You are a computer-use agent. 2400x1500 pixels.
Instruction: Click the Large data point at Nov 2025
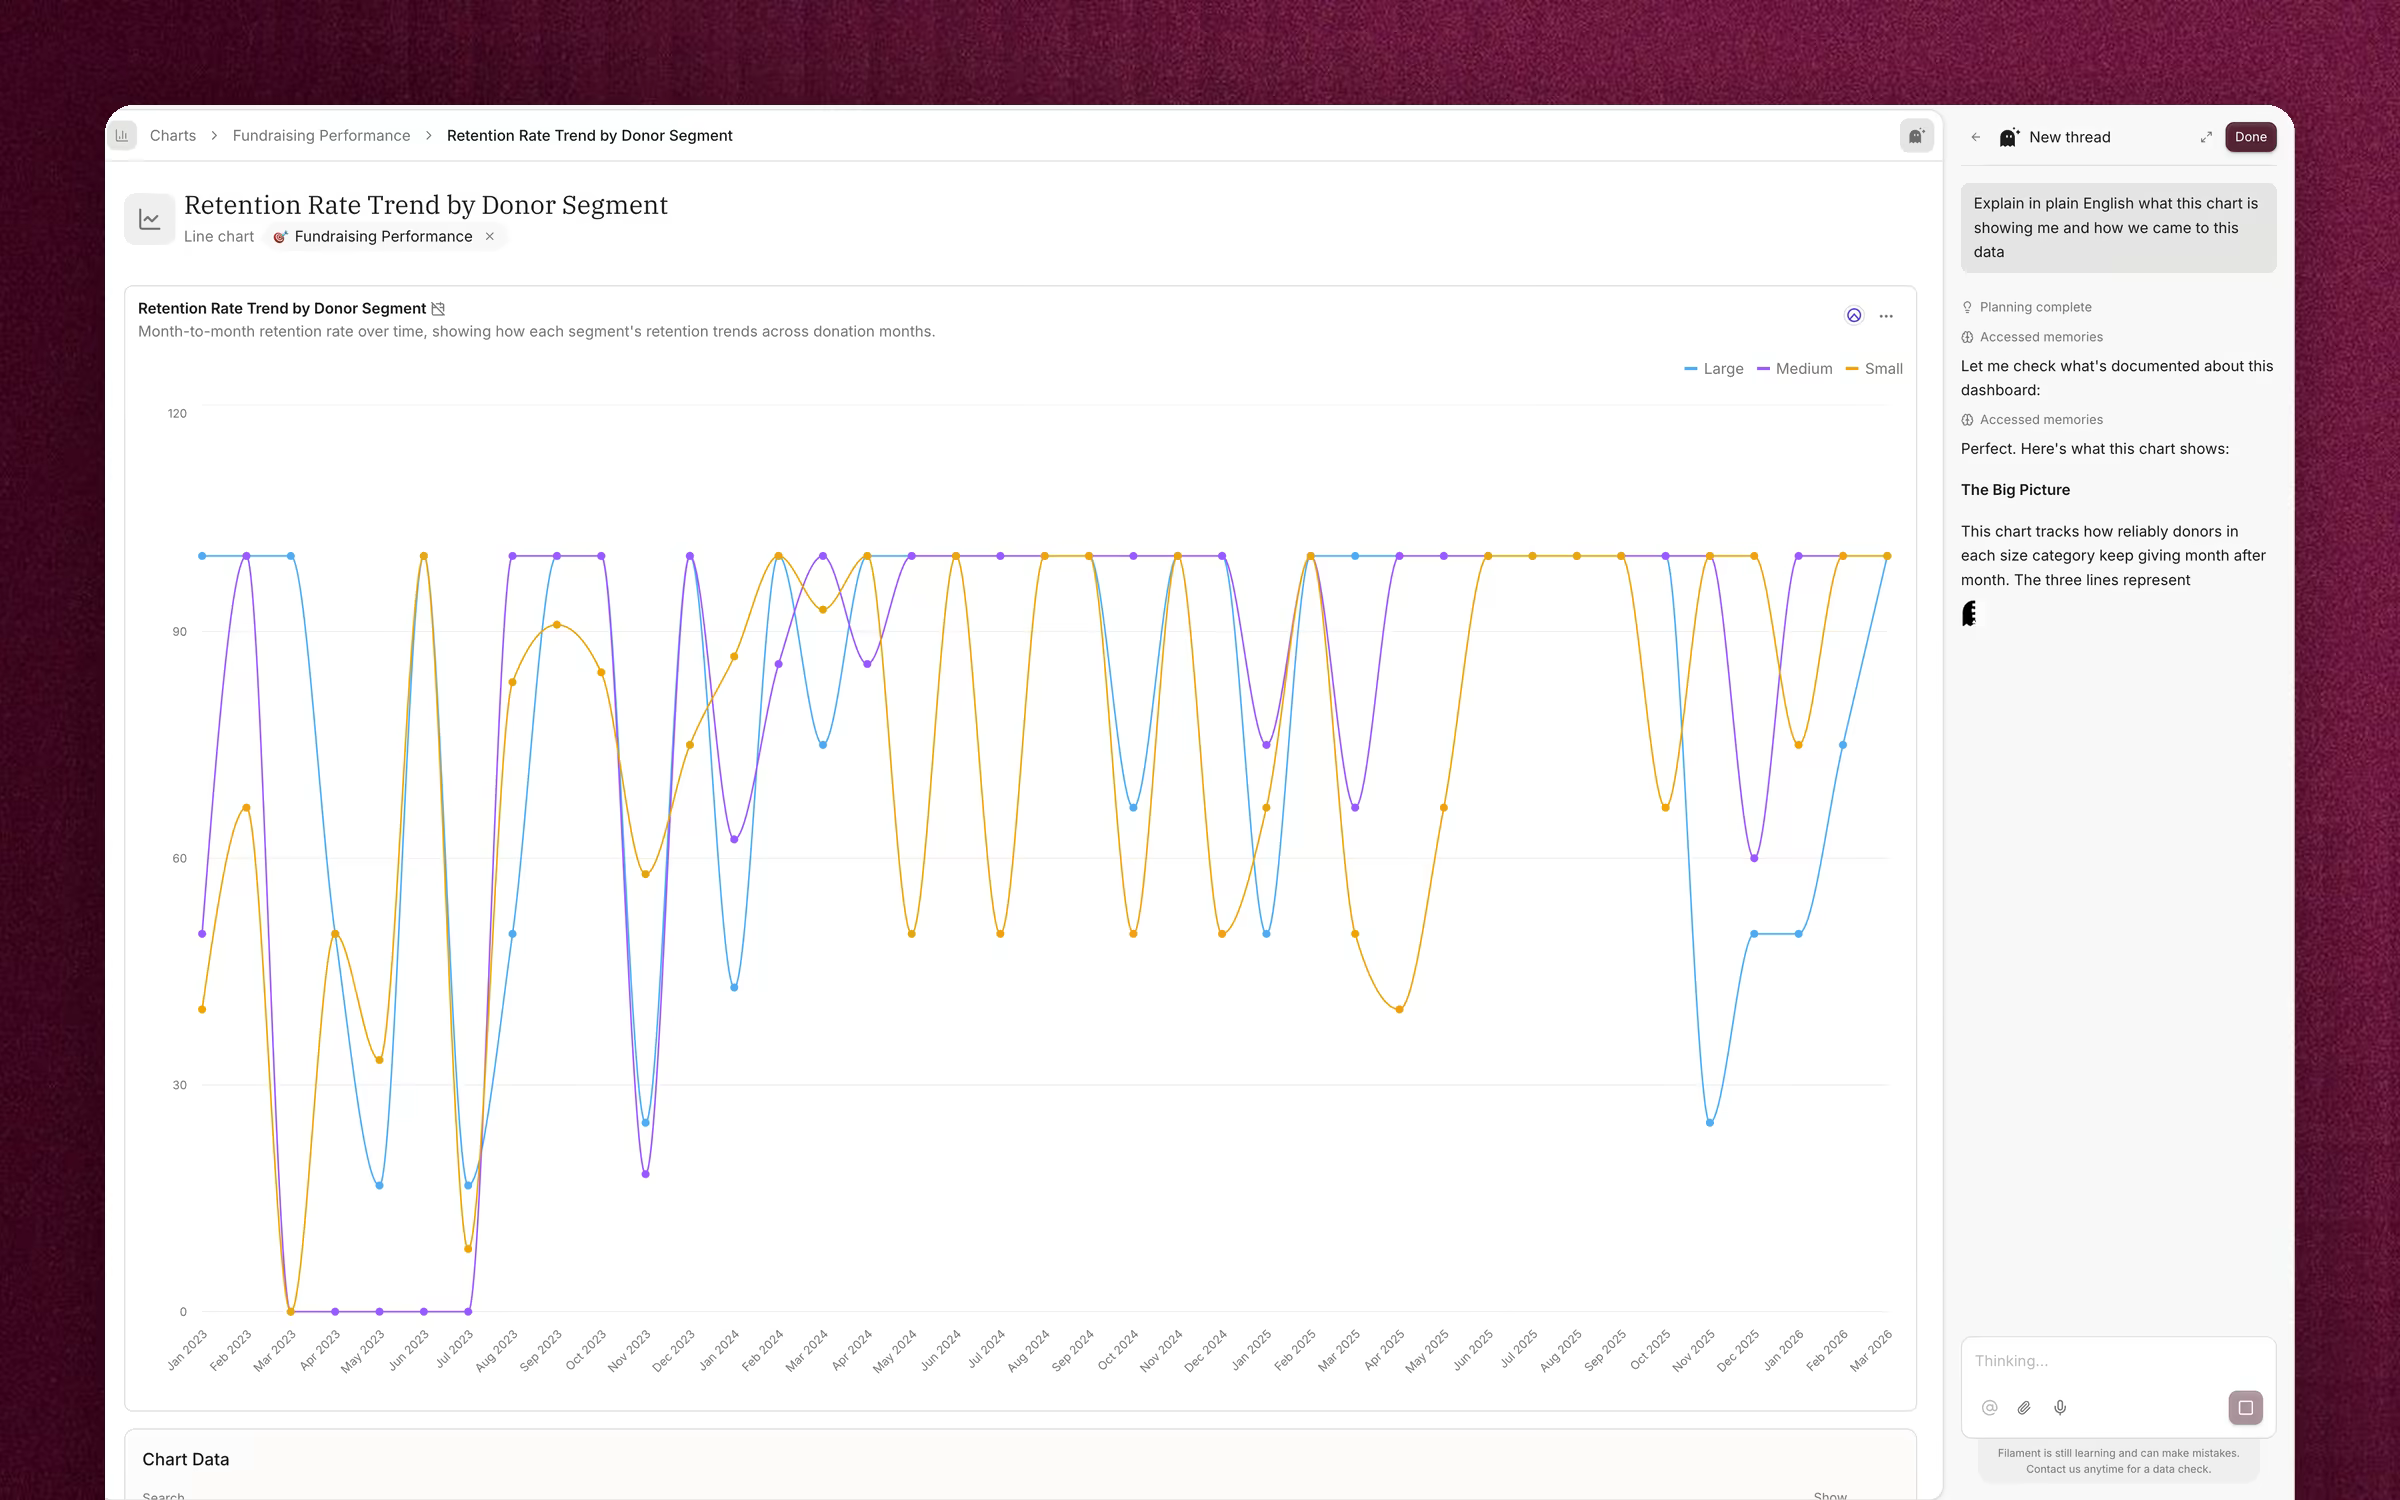1710,1123
